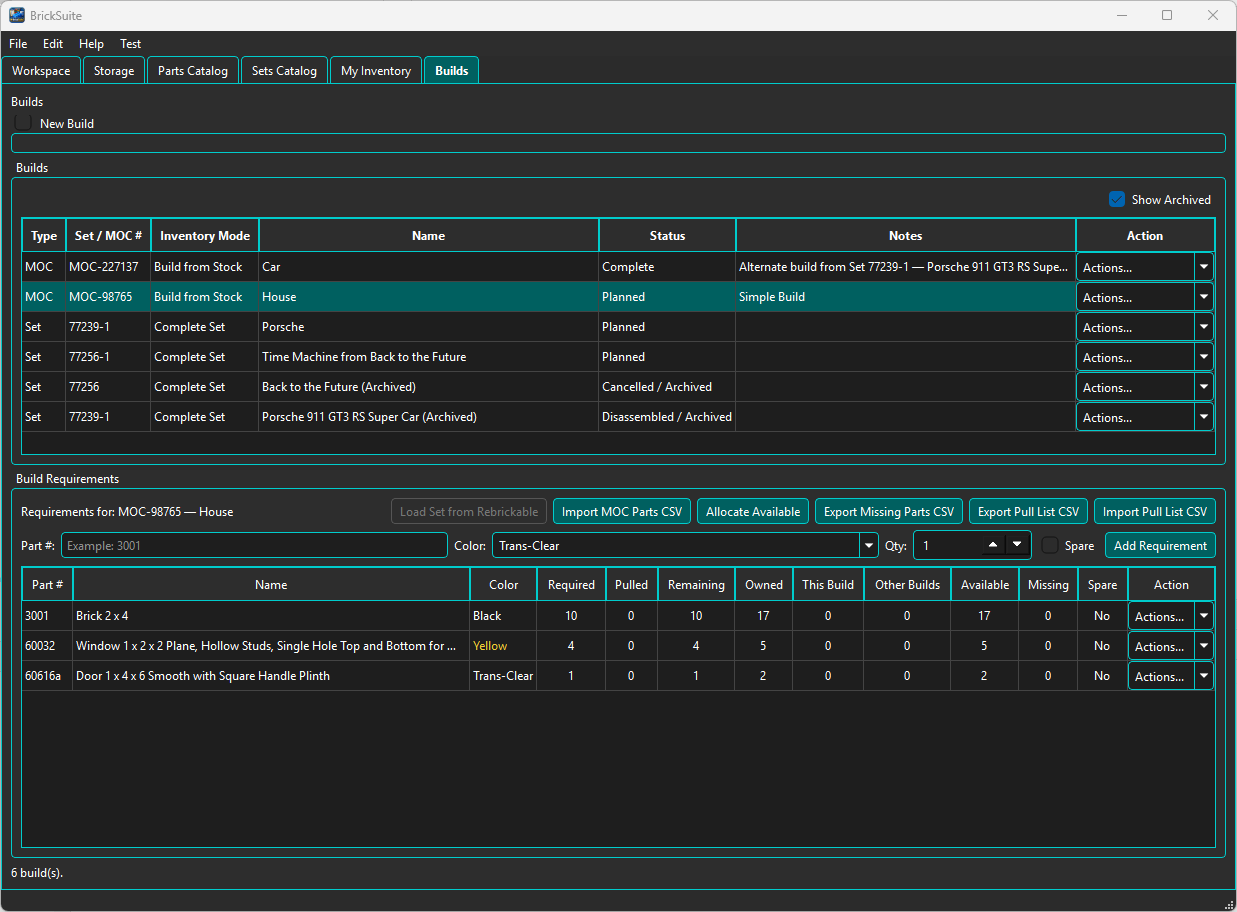
Task: Click the Qty value field
Action: 946,545
